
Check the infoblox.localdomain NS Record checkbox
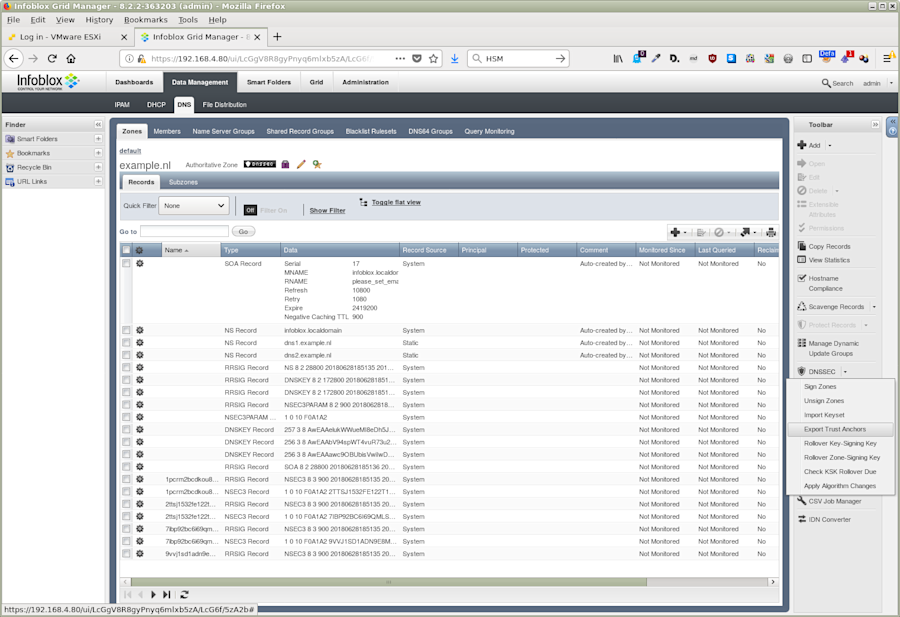(x=126, y=330)
